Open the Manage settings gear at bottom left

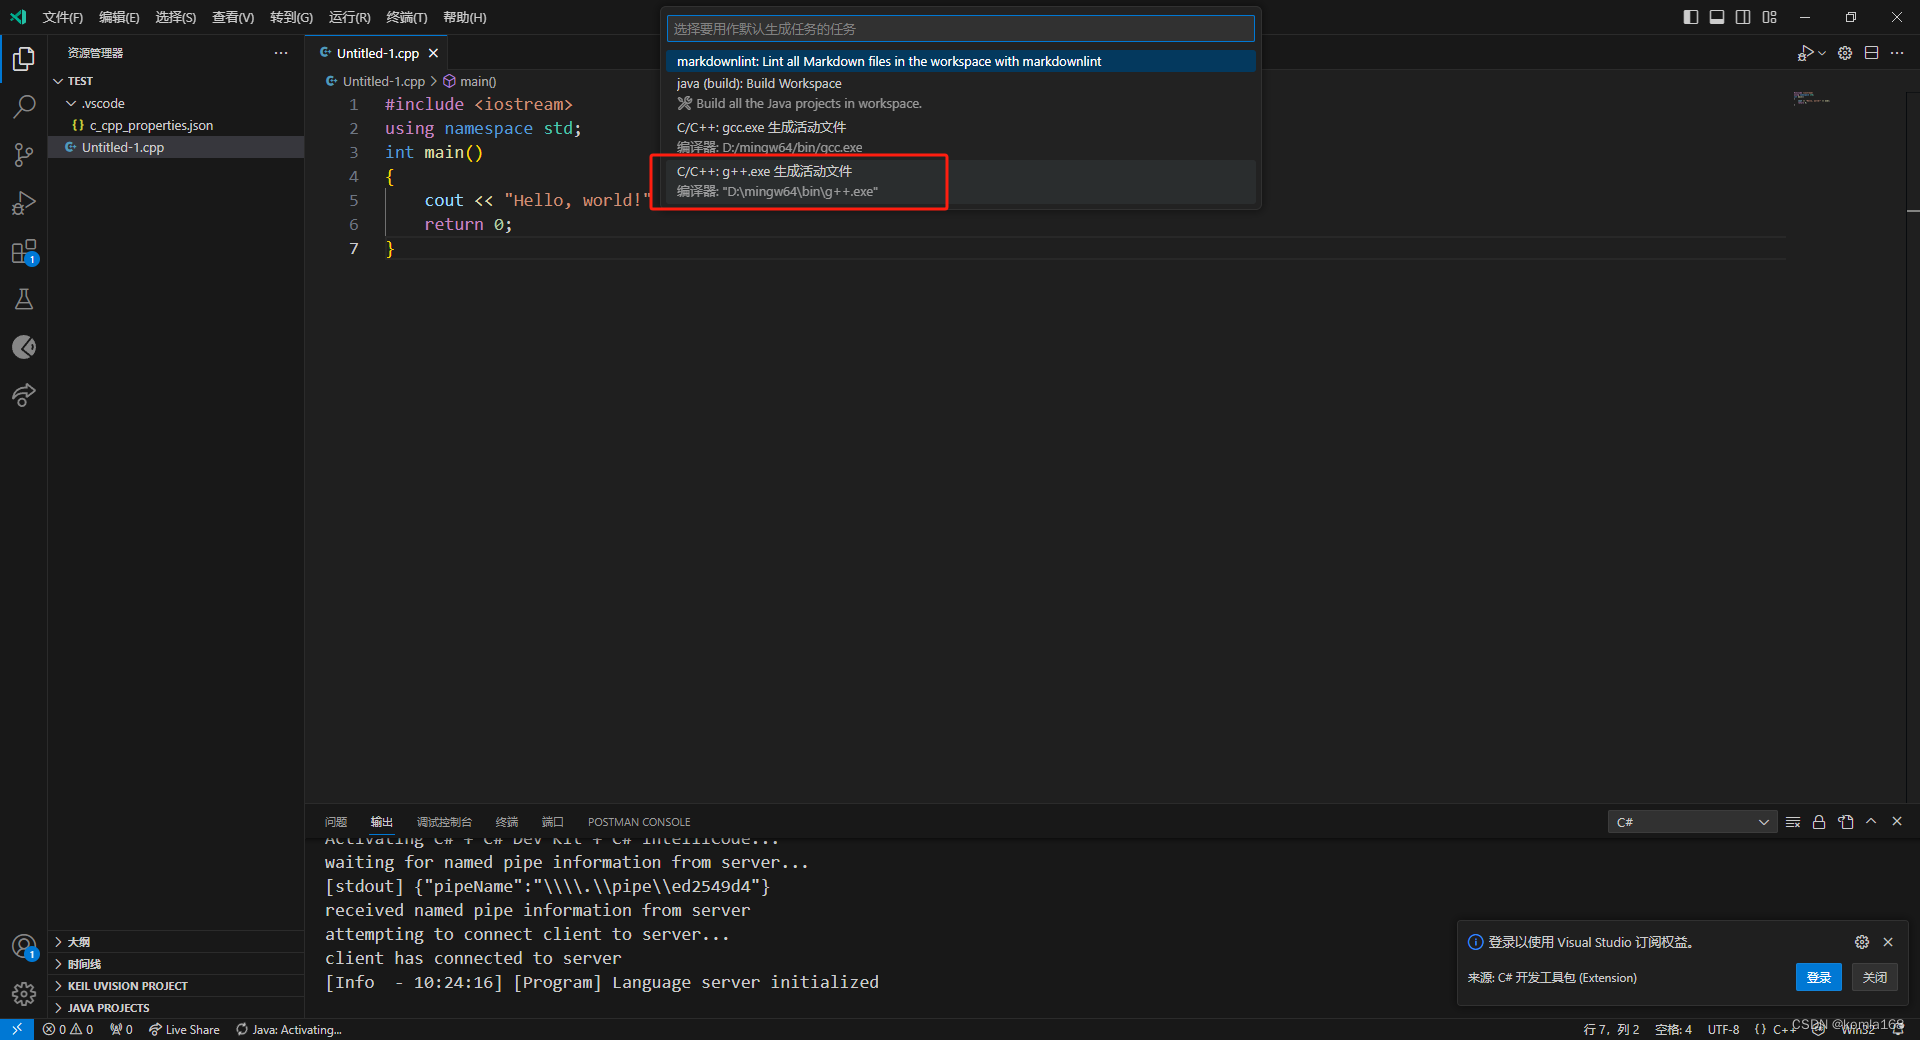[x=23, y=994]
